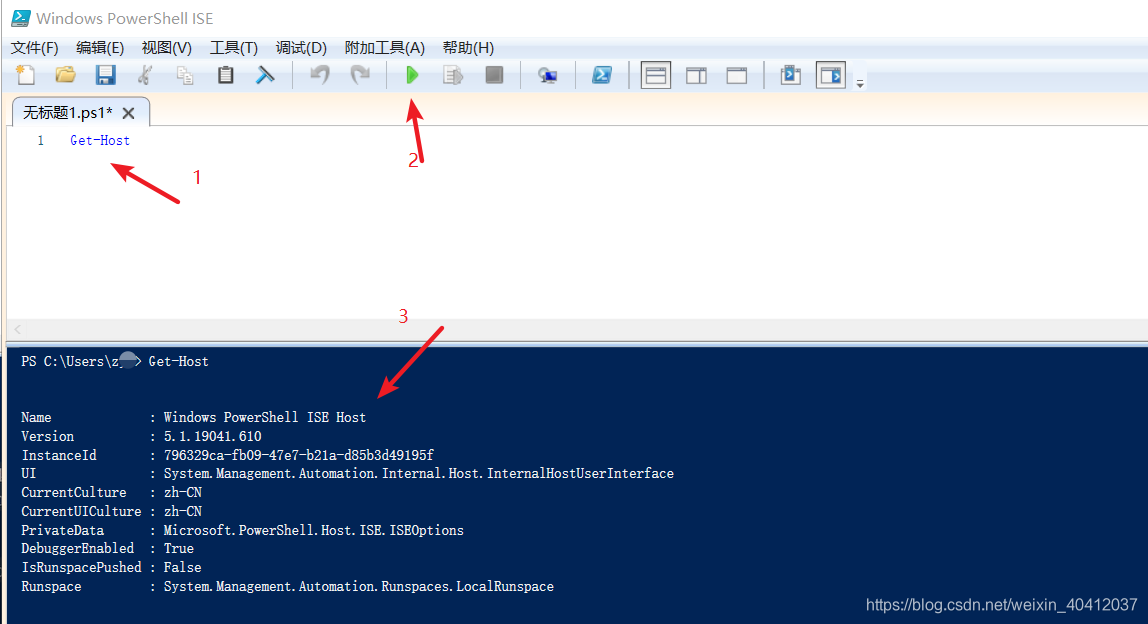The image size is (1148, 624).
Task: Save the script with the floppy disk icon
Action: [x=105, y=75]
